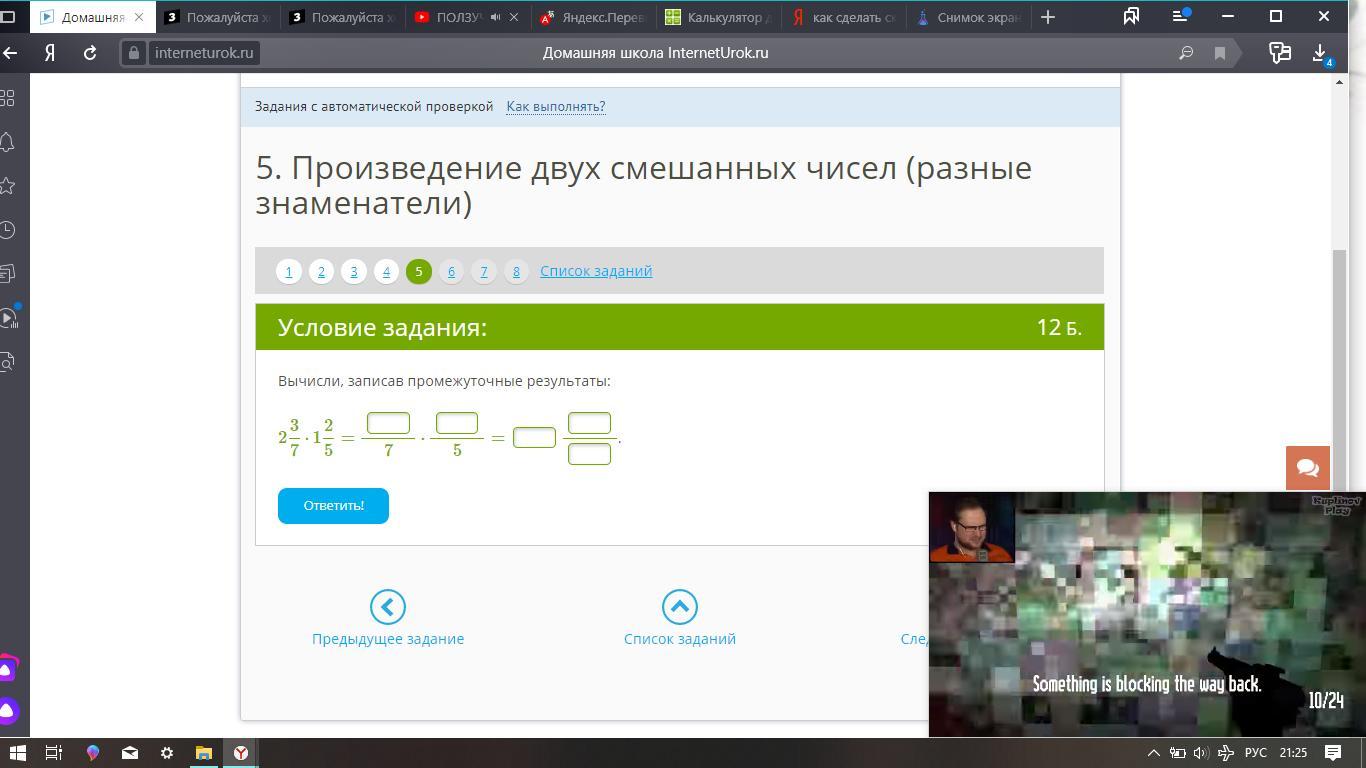
Task: Open the notifications bell in sidebar
Action: [x=8, y=142]
